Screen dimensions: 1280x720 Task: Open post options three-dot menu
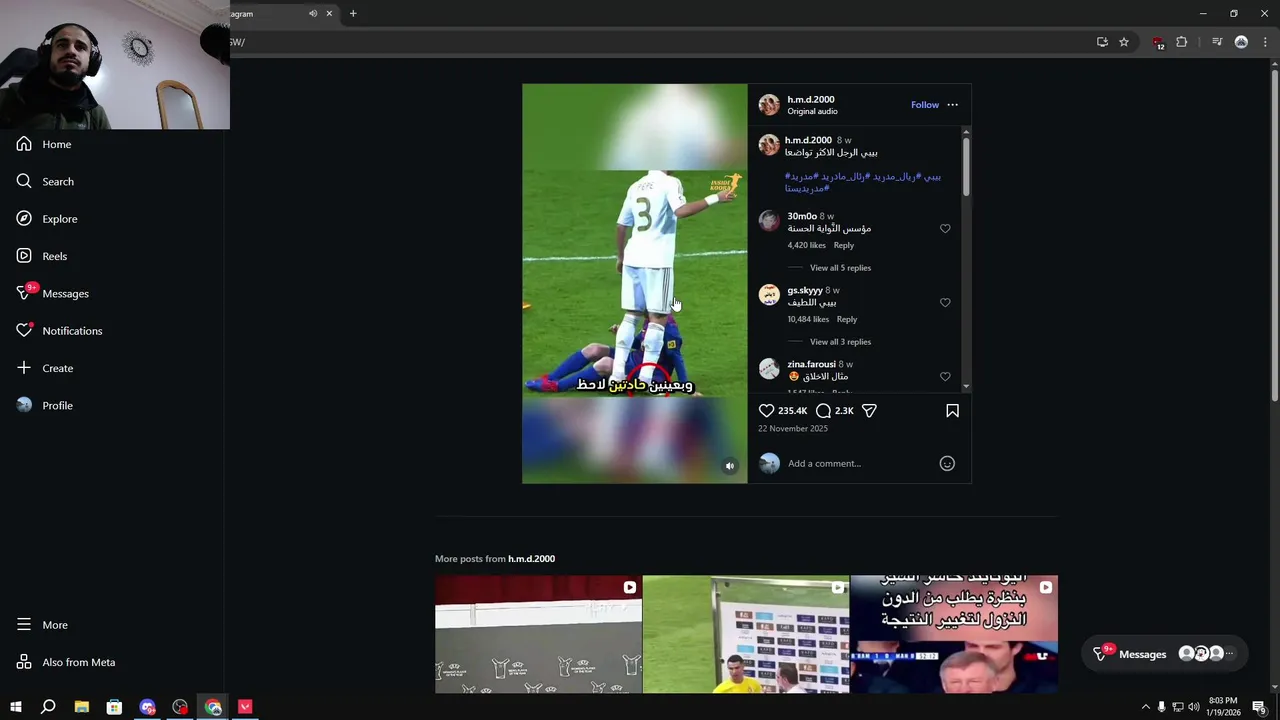point(952,105)
